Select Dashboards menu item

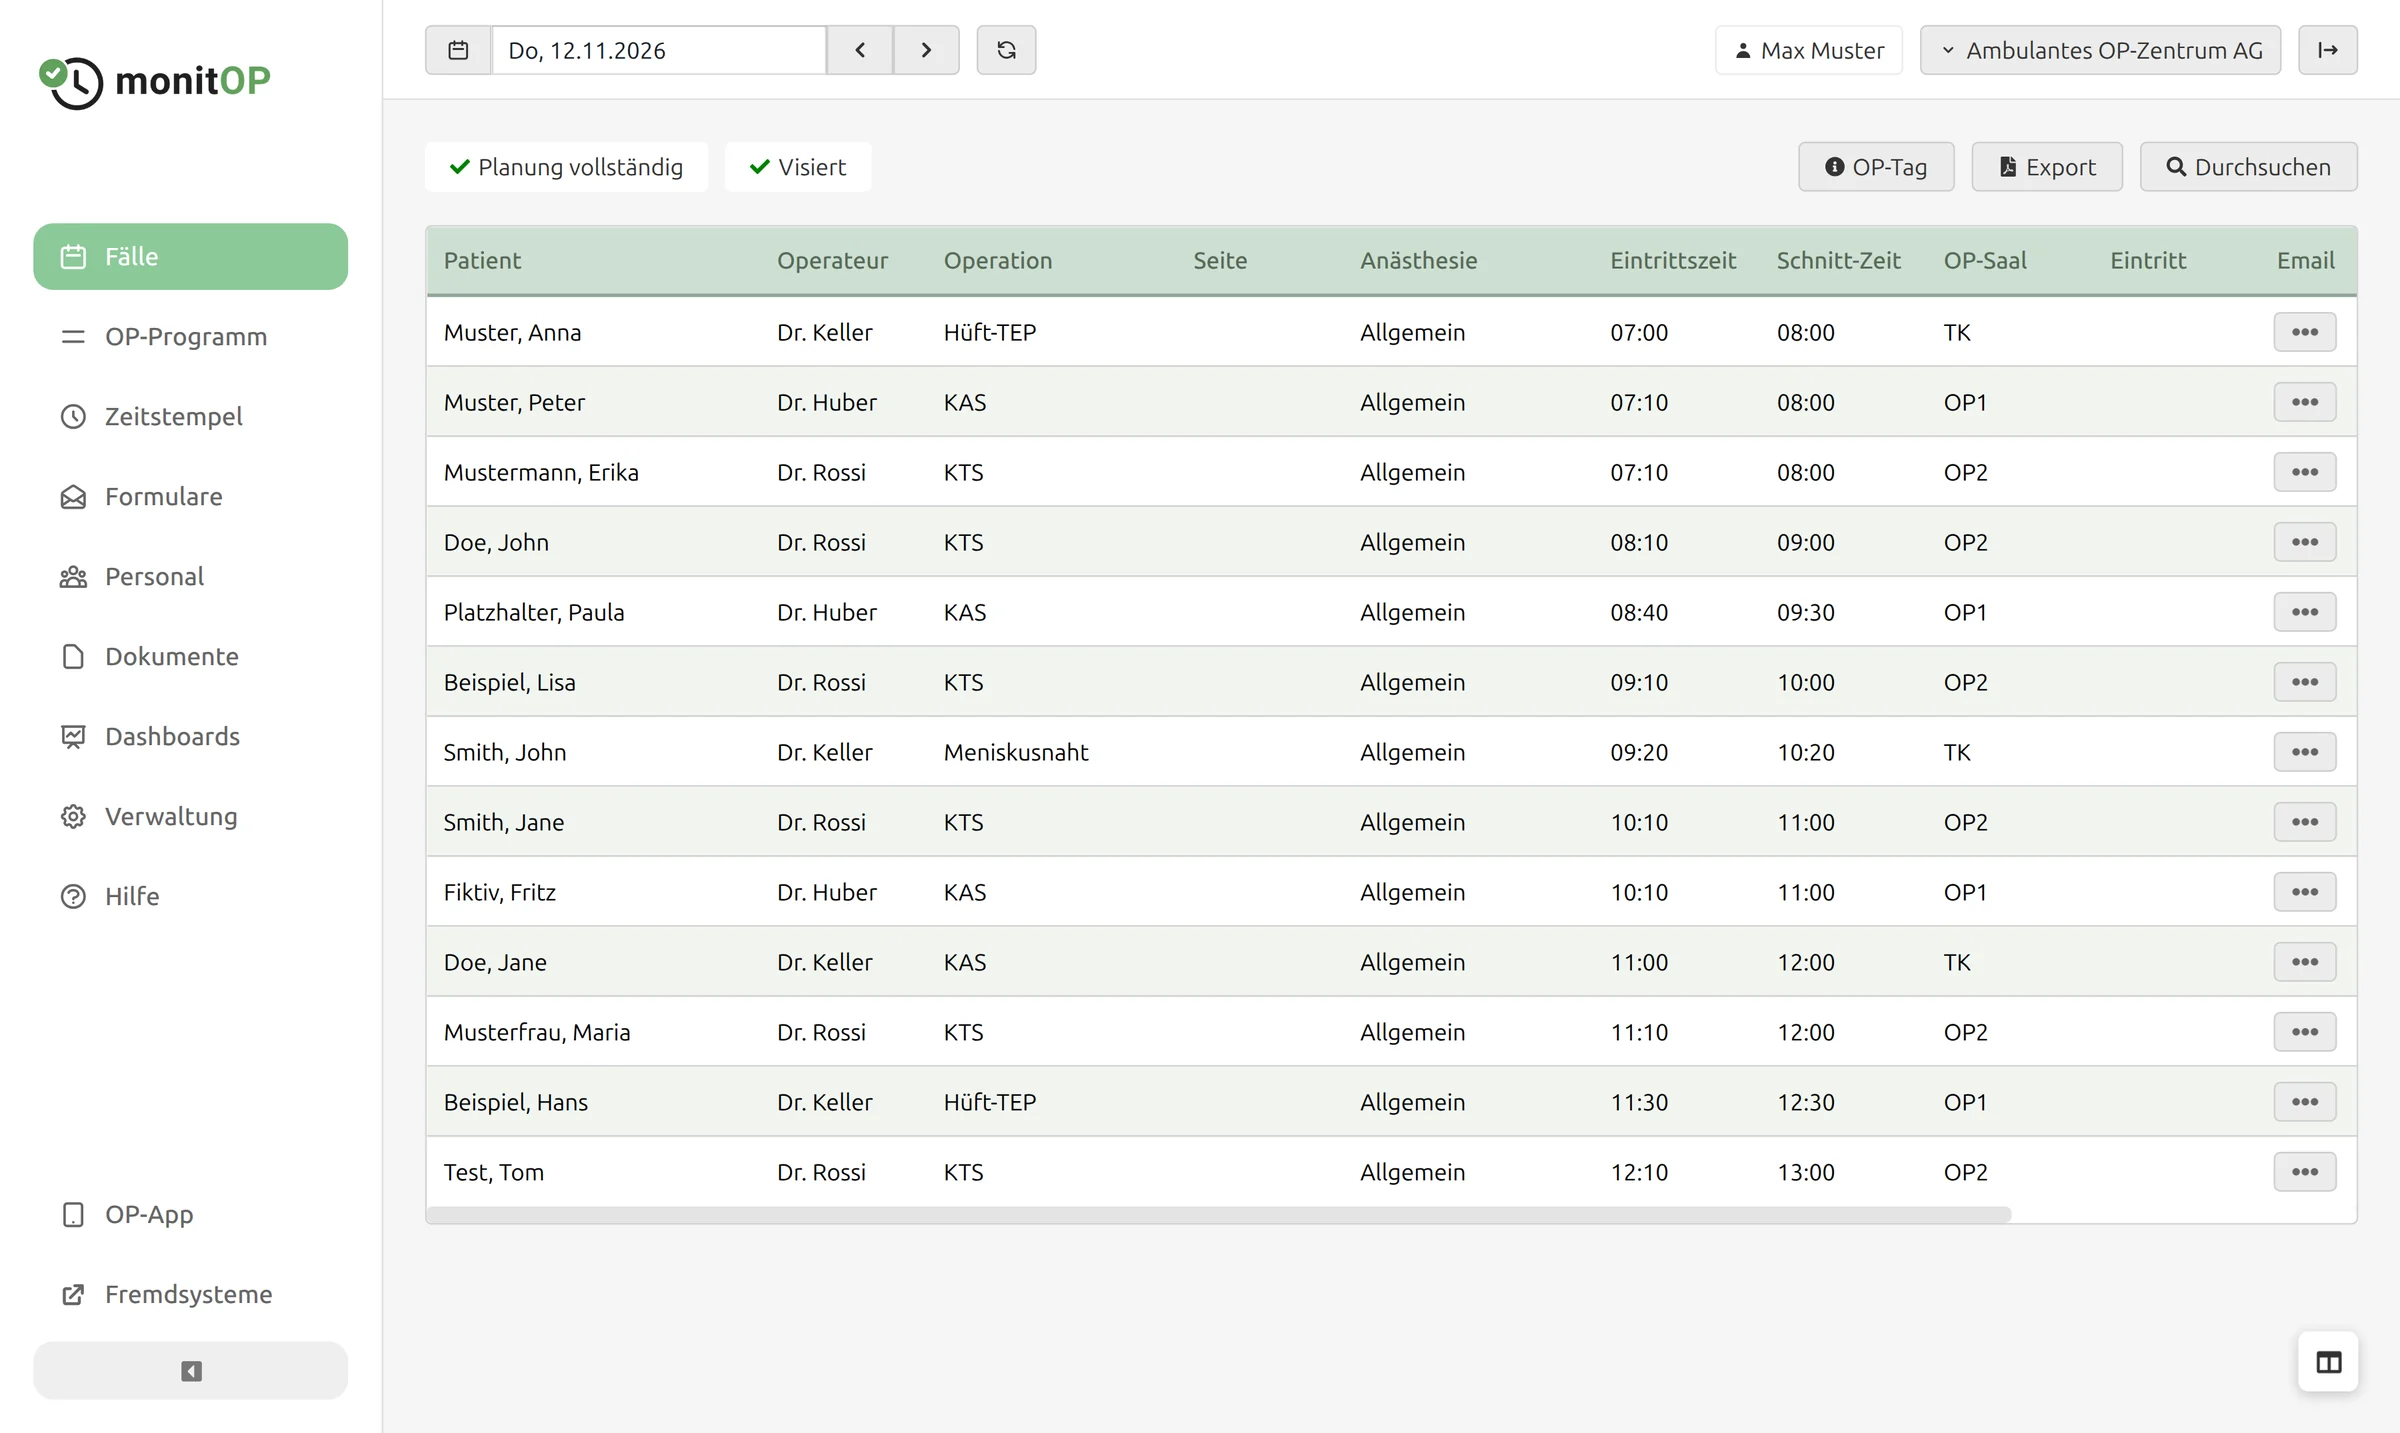(x=191, y=737)
